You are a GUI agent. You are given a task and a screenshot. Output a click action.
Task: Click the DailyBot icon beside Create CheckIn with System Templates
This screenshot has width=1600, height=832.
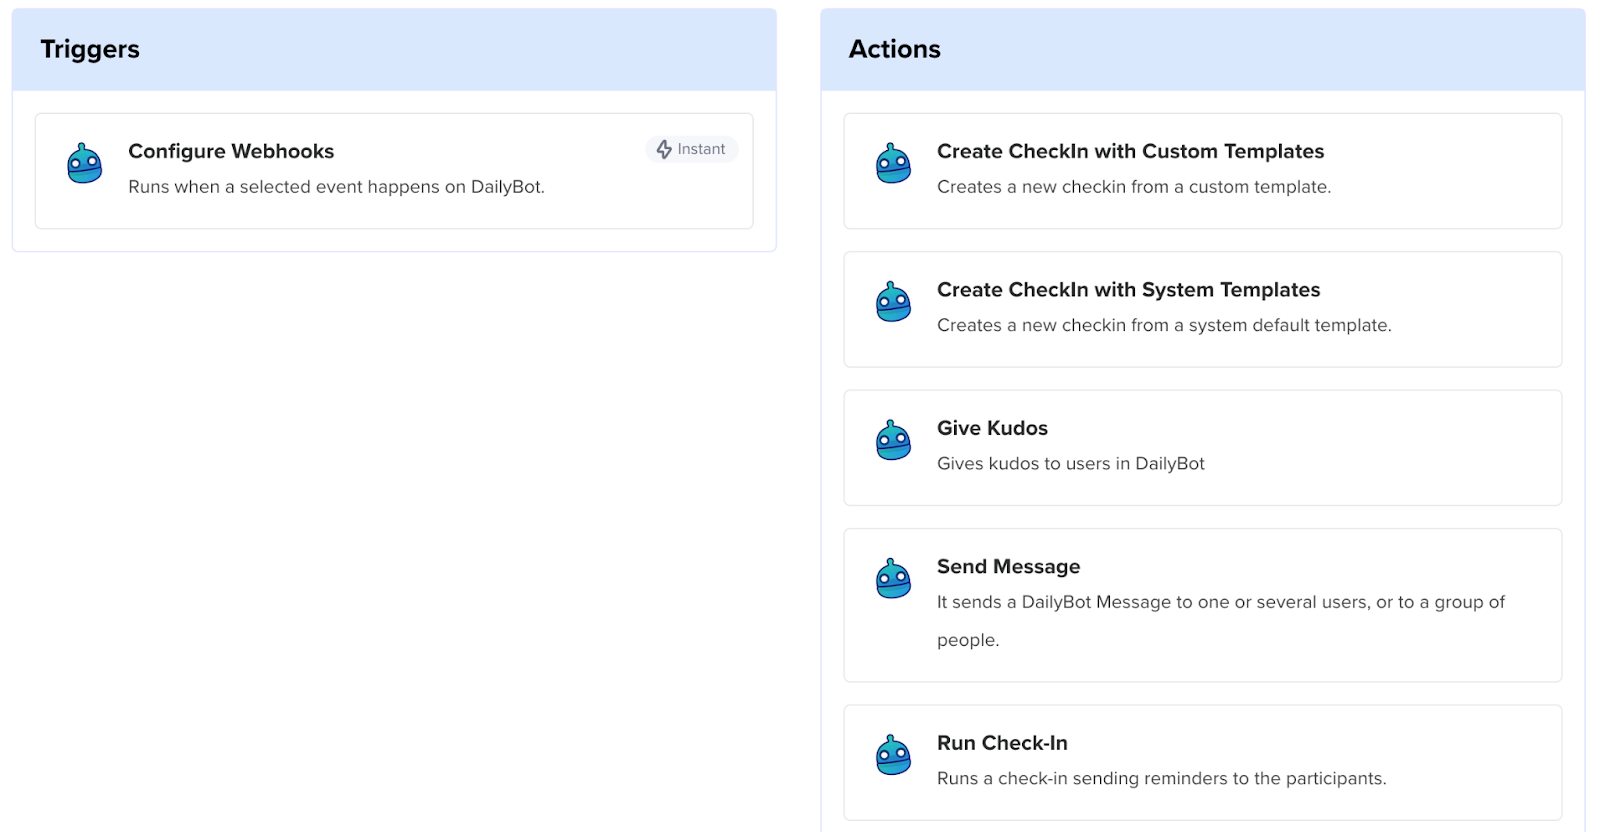point(893,301)
